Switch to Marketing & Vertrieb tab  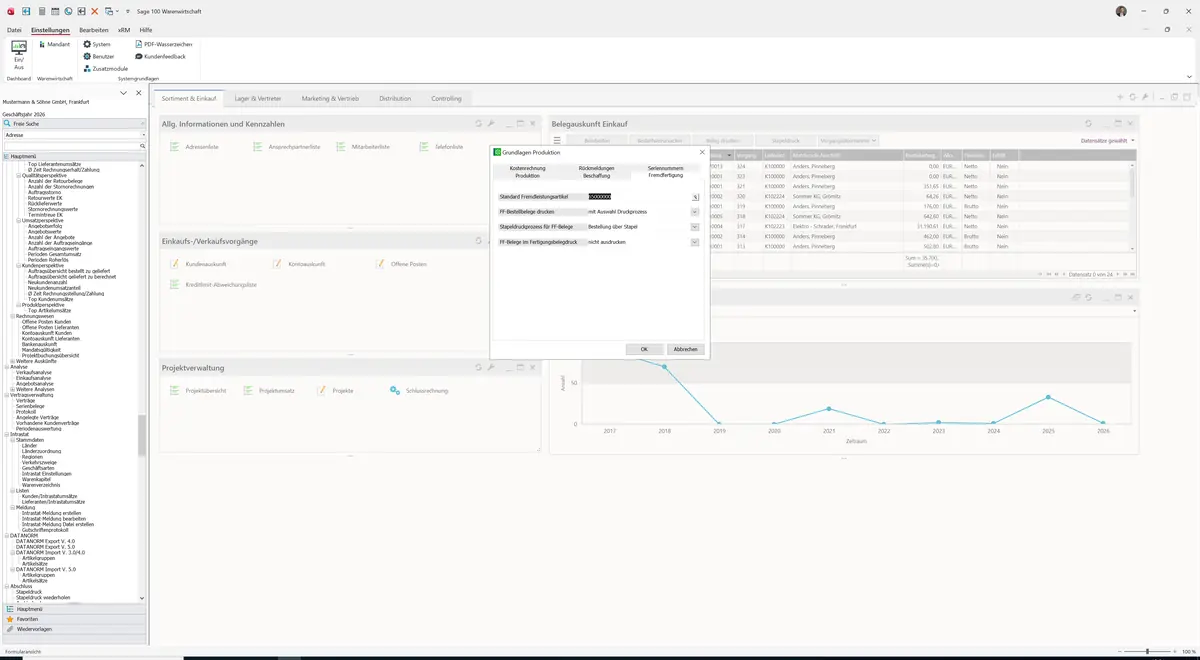[330, 99]
